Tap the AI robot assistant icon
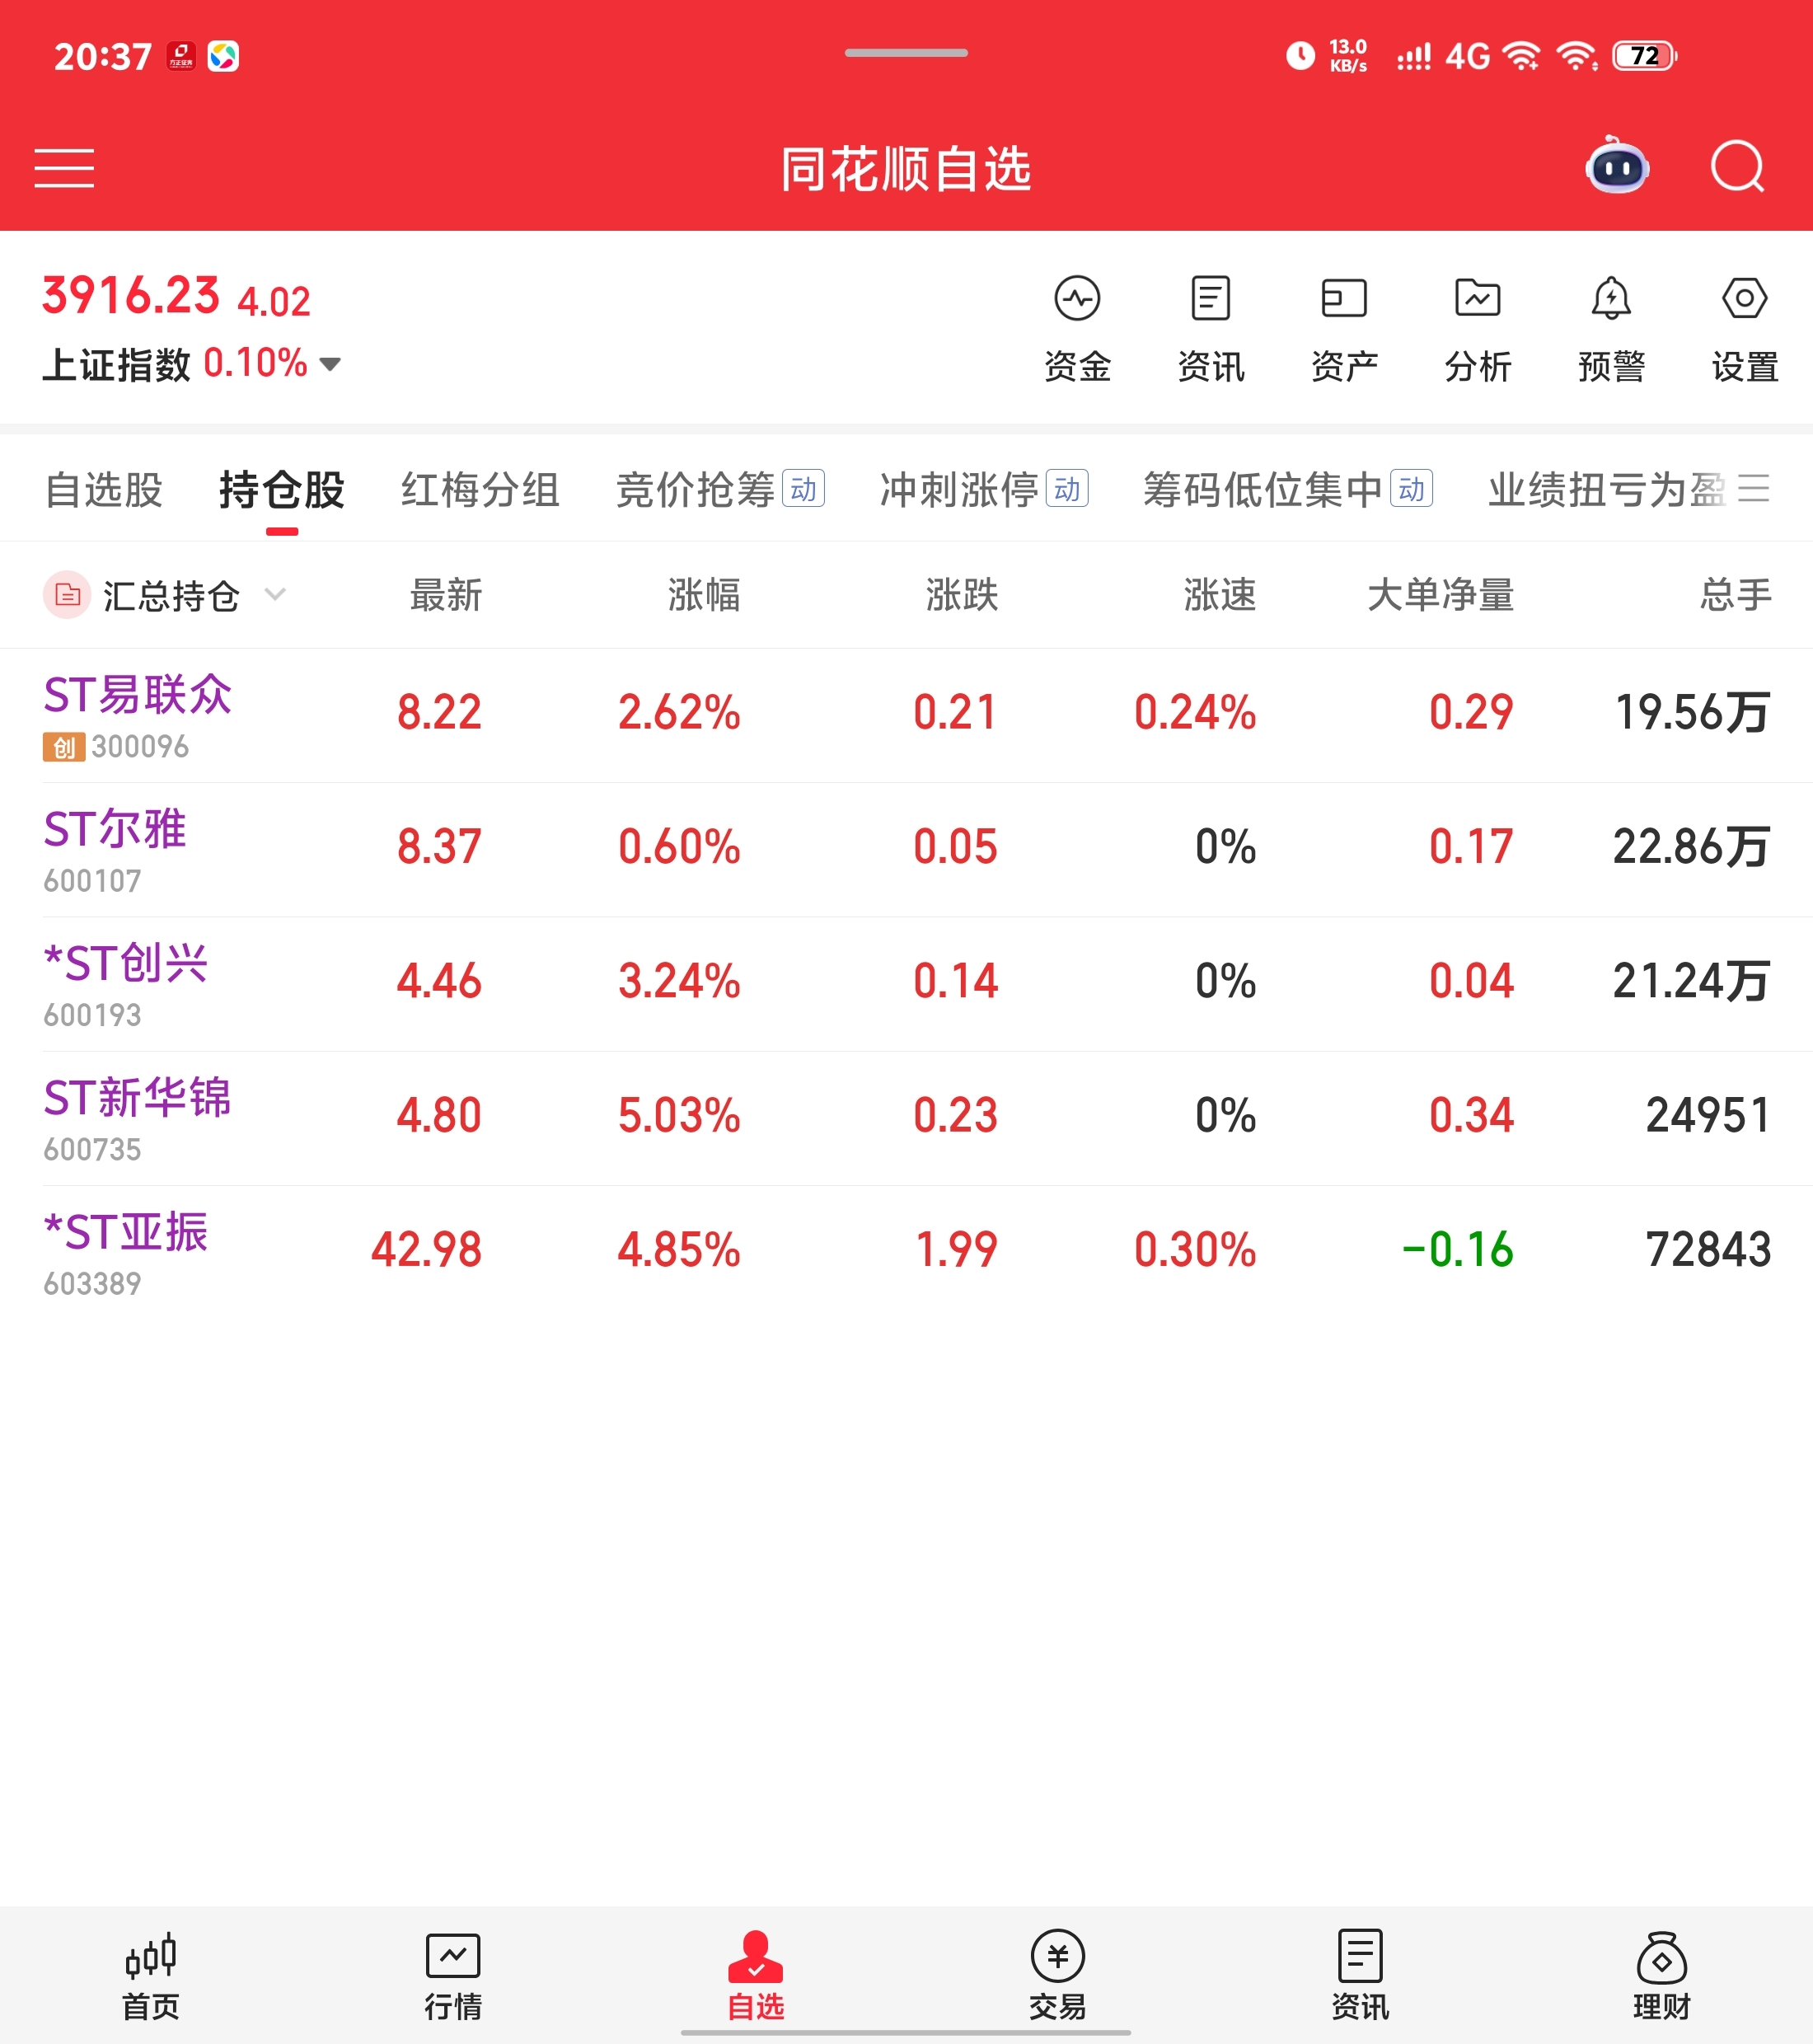This screenshot has height=2044, width=1813. [x=1616, y=166]
